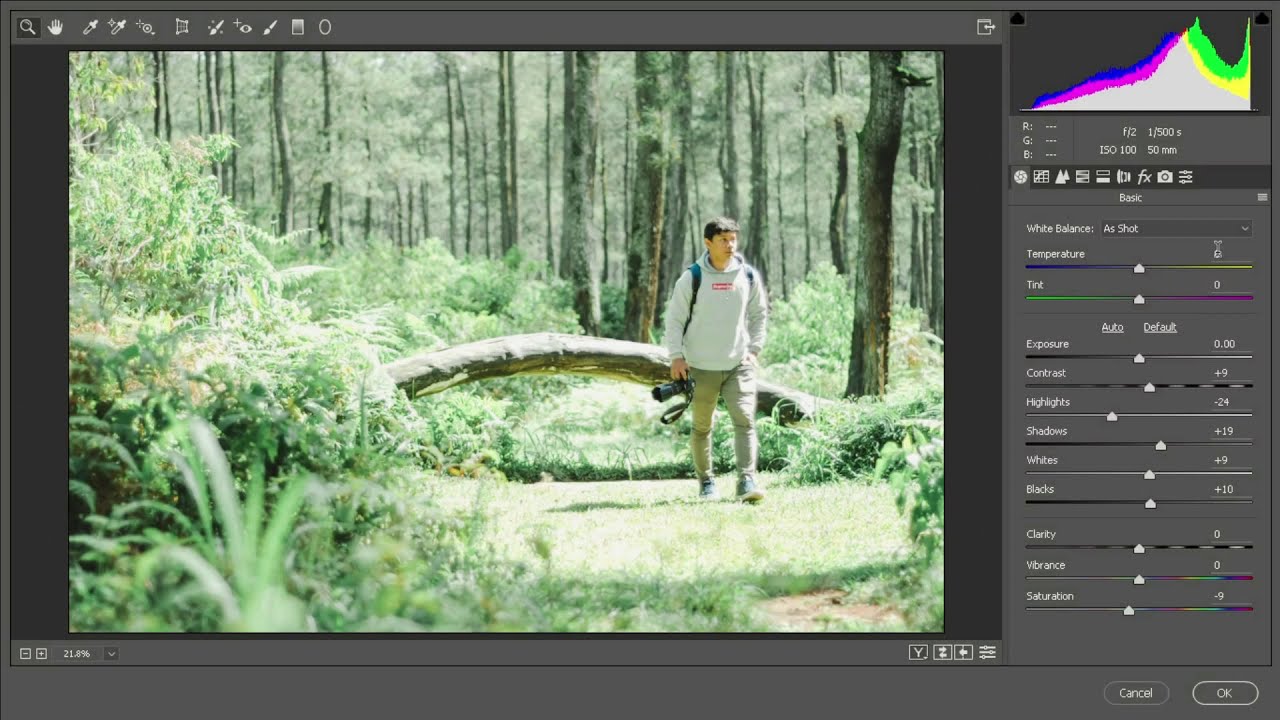Click the Temperature slider handle
The width and height of the screenshot is (1280, 720).
click(x=1139, y=268)
